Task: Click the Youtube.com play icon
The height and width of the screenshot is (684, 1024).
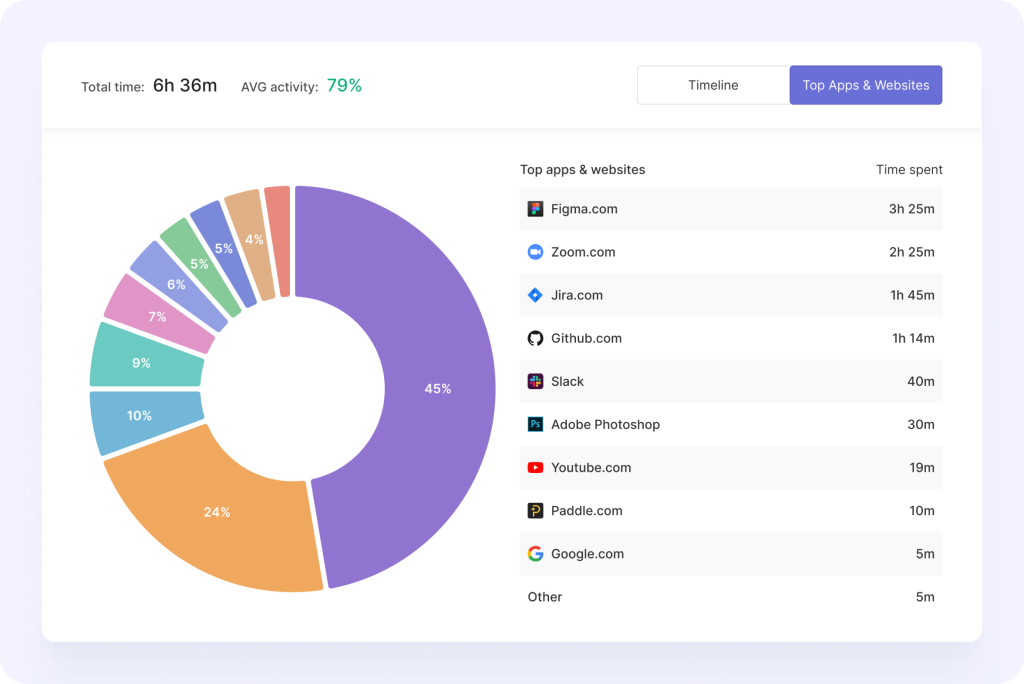Action: (x=536, y=467)
